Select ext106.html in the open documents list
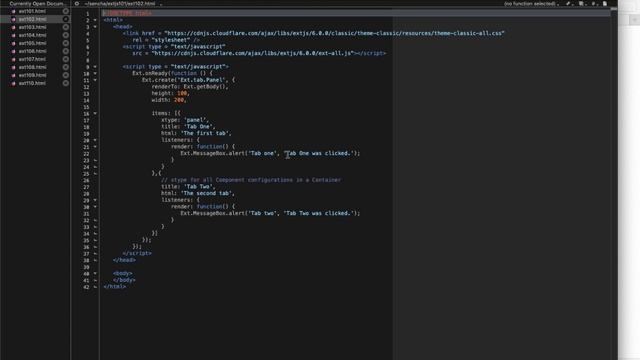This screenshot has width=640, height=360. (x=32, y=51)
